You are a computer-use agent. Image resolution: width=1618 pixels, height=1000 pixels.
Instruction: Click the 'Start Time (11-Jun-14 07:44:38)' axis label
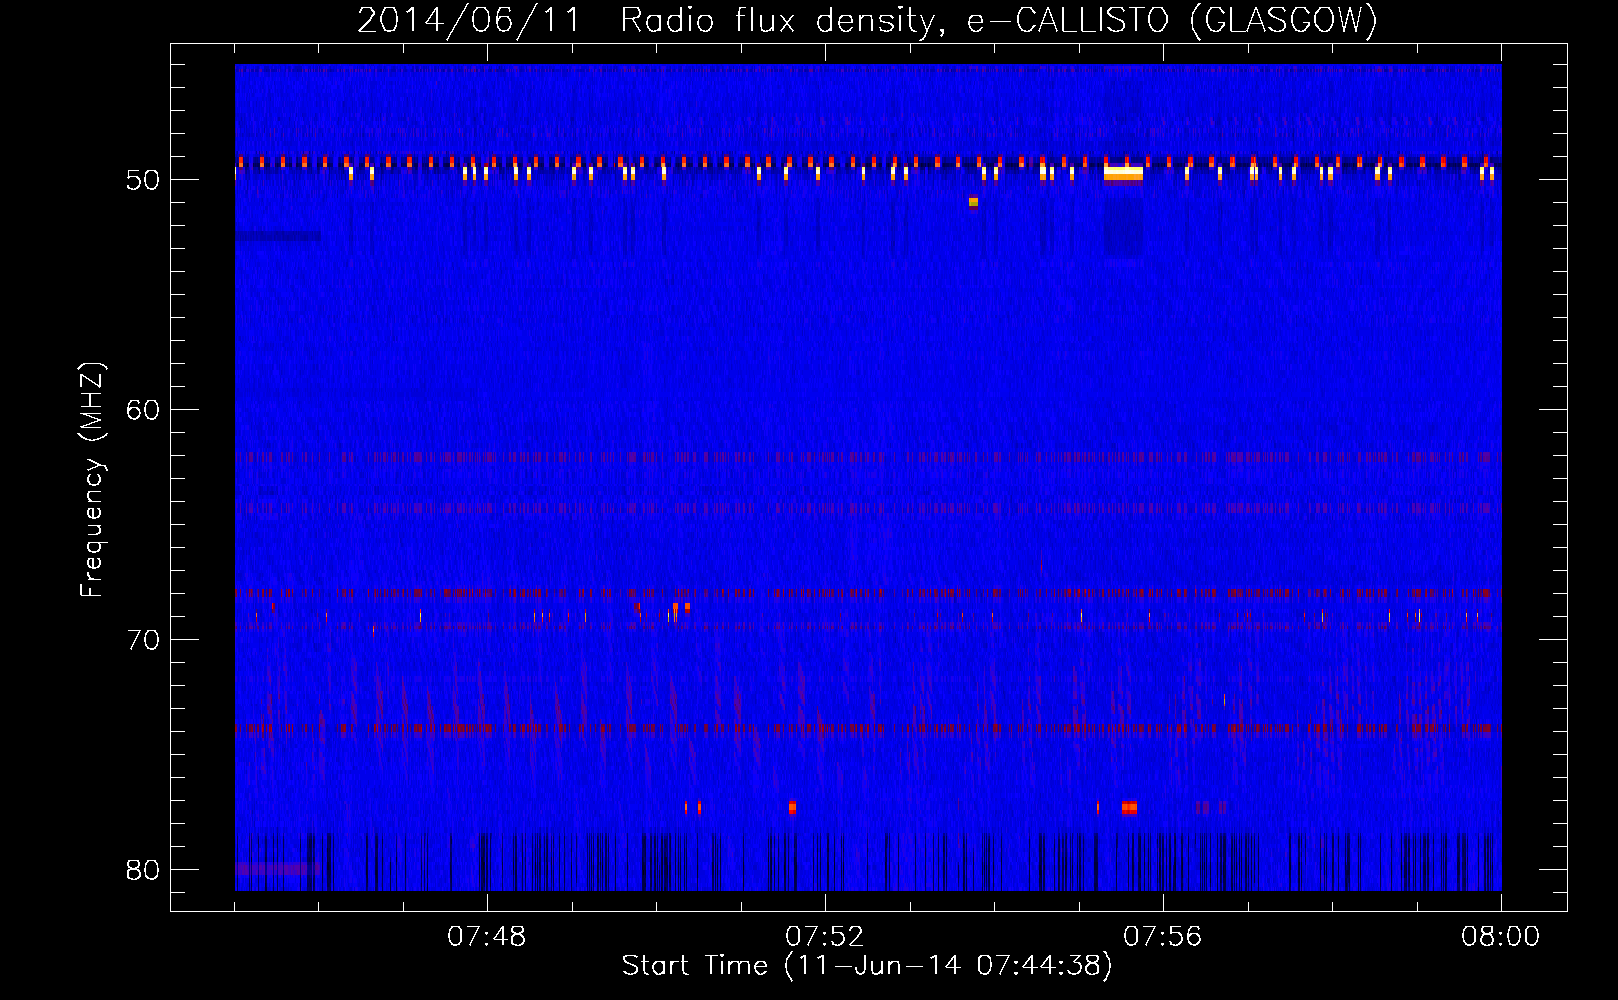867,966
